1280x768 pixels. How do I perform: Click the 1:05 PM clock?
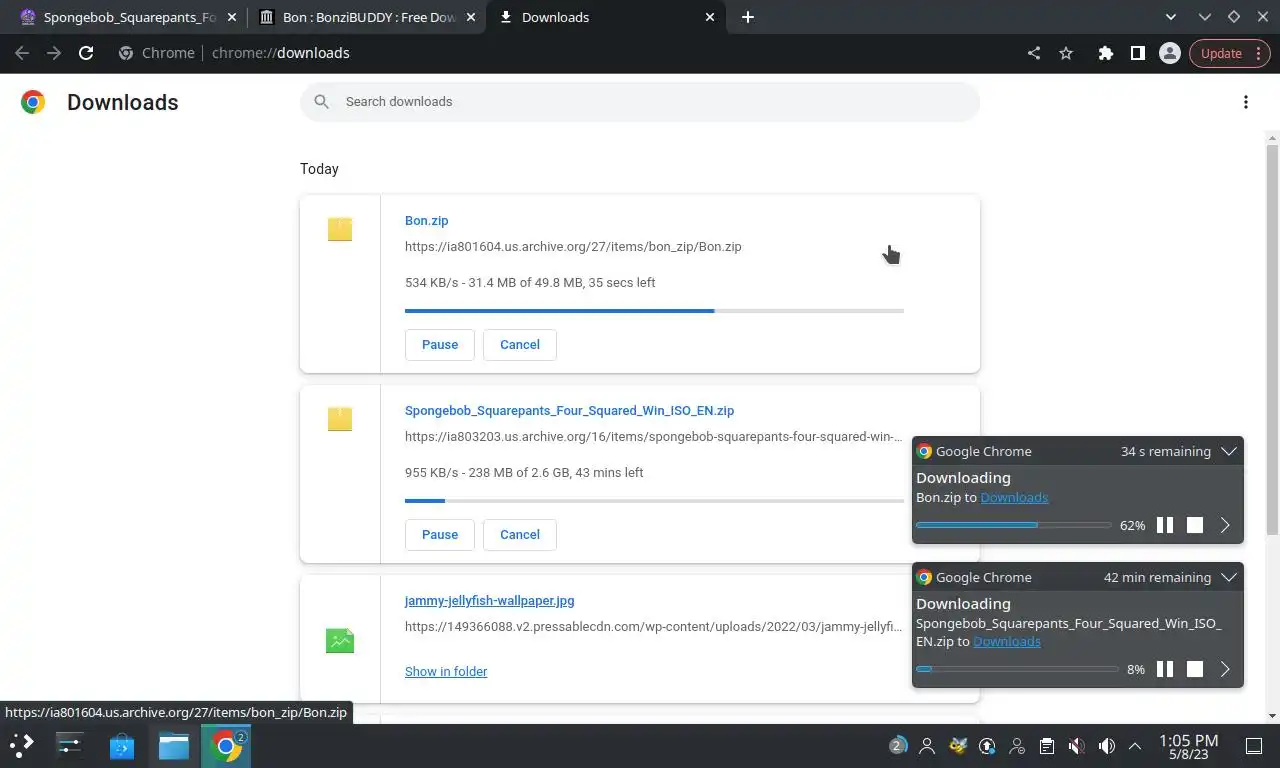[x=1189, y=741]
